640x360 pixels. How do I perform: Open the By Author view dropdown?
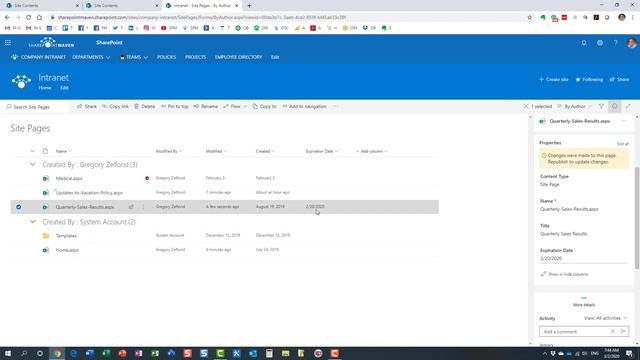tap(575, 107)
